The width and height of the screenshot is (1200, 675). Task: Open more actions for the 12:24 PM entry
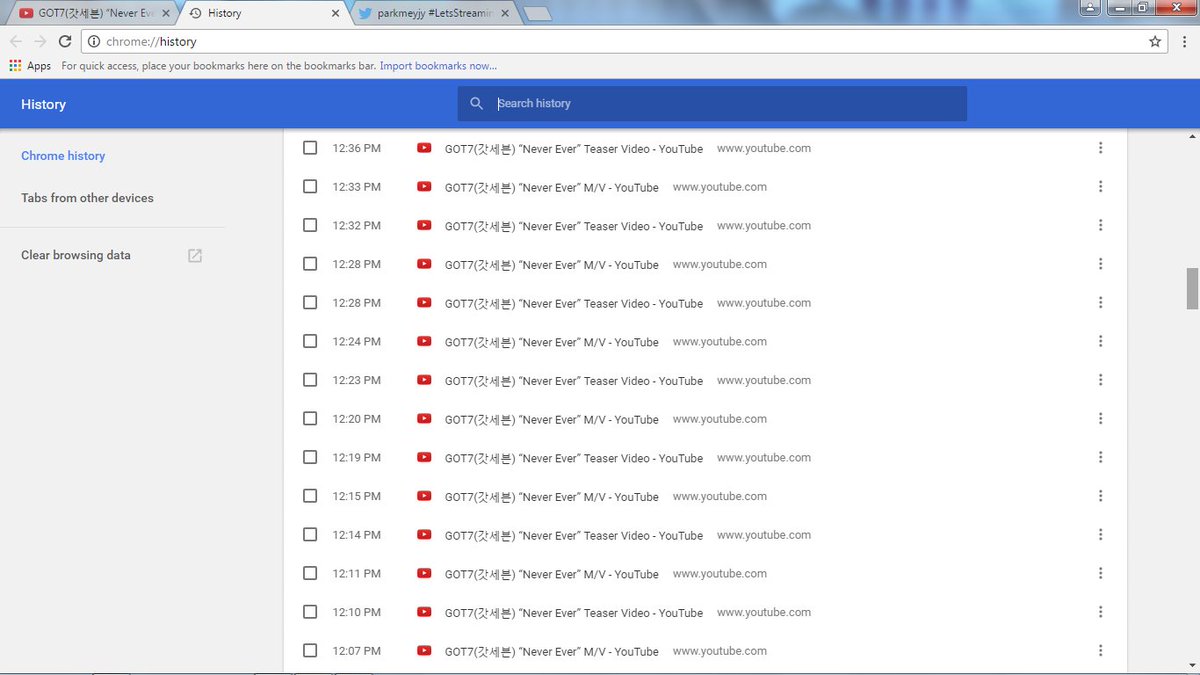coord(1100,341)
